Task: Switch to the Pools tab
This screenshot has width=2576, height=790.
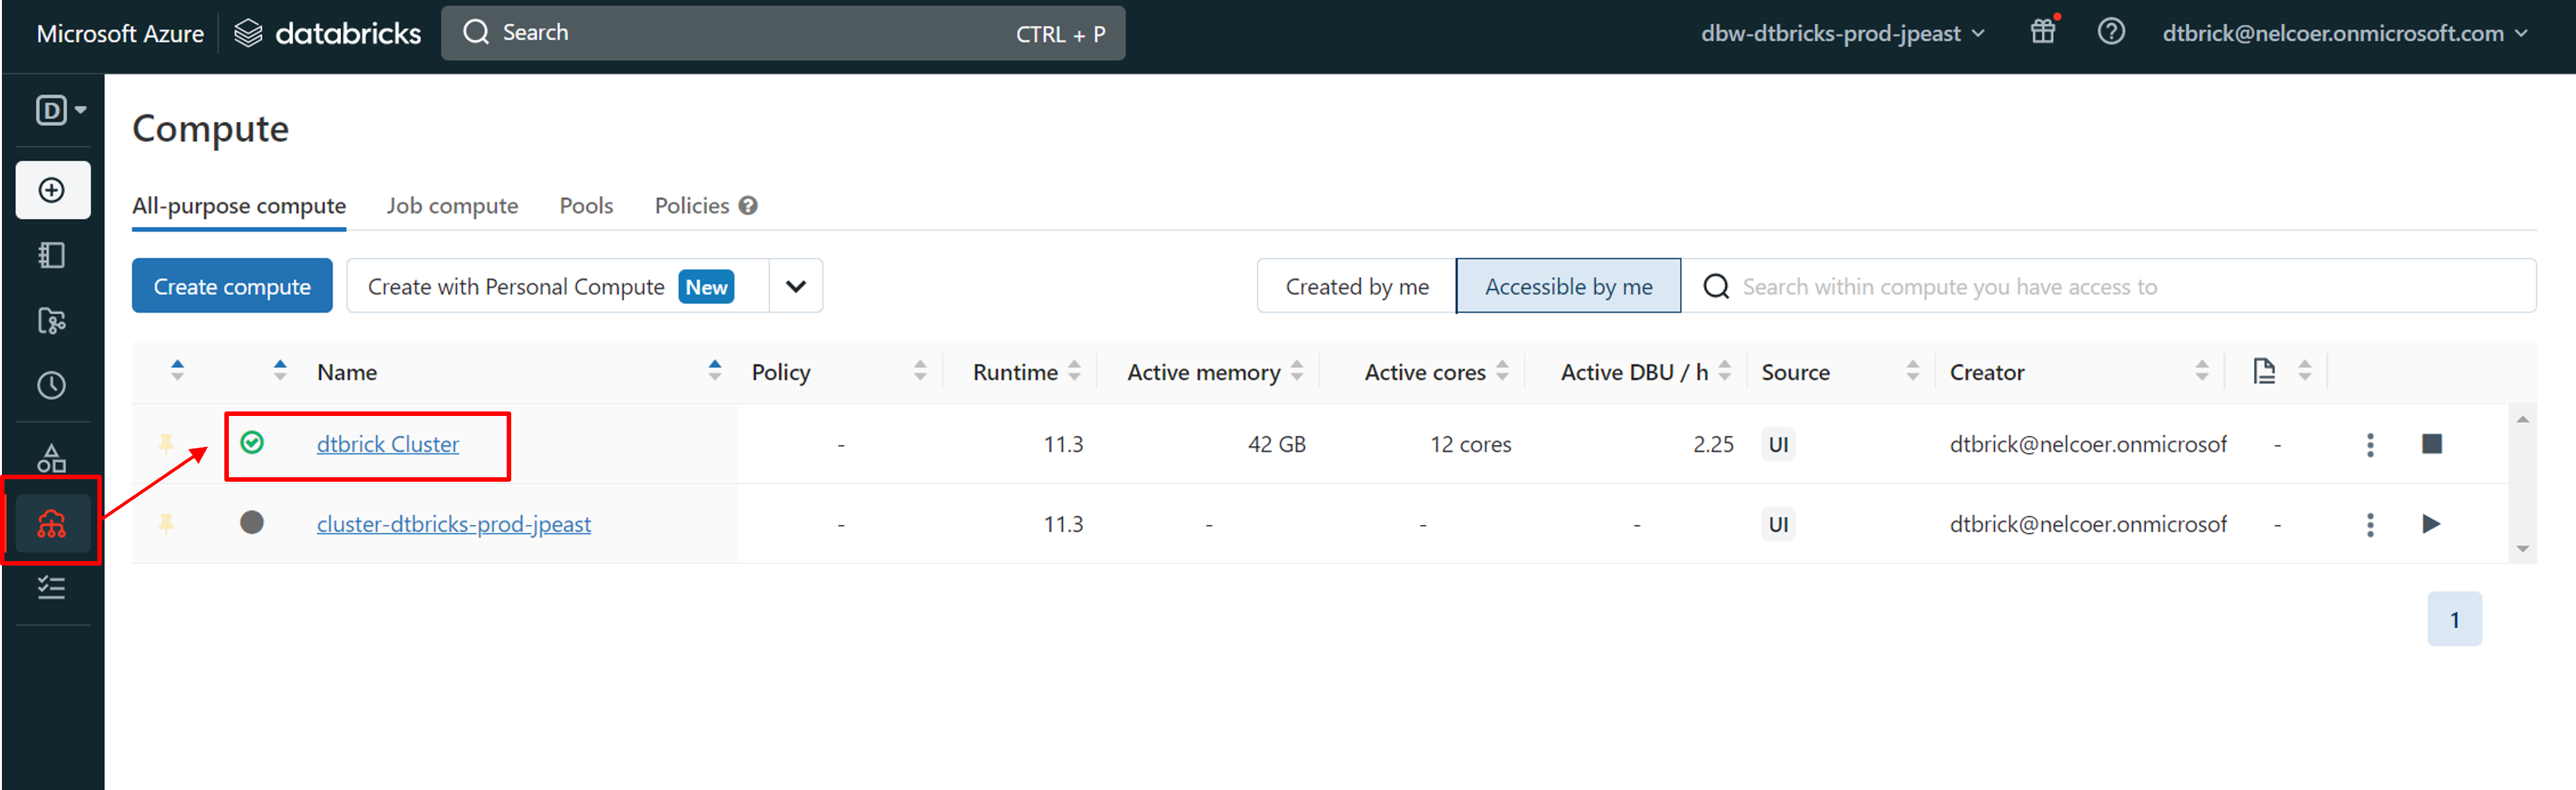Action: click(x=586, y=206)
